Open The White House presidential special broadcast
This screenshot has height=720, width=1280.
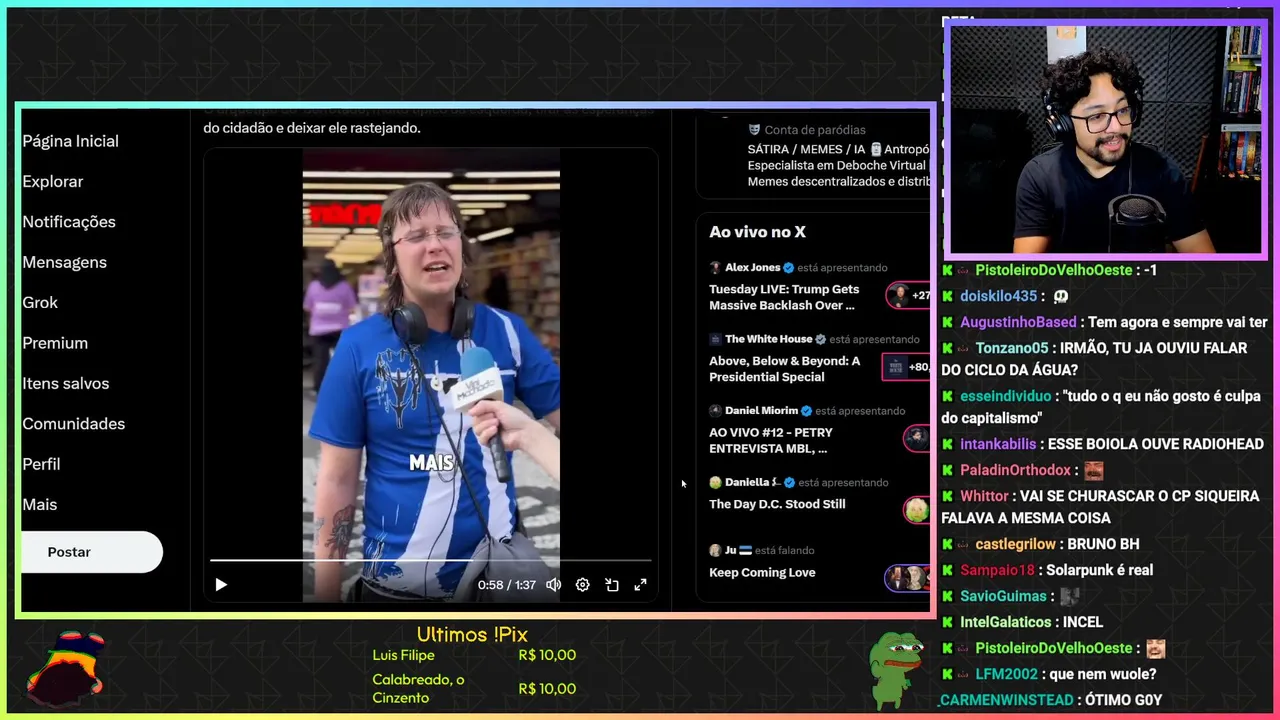coord(785,369)
